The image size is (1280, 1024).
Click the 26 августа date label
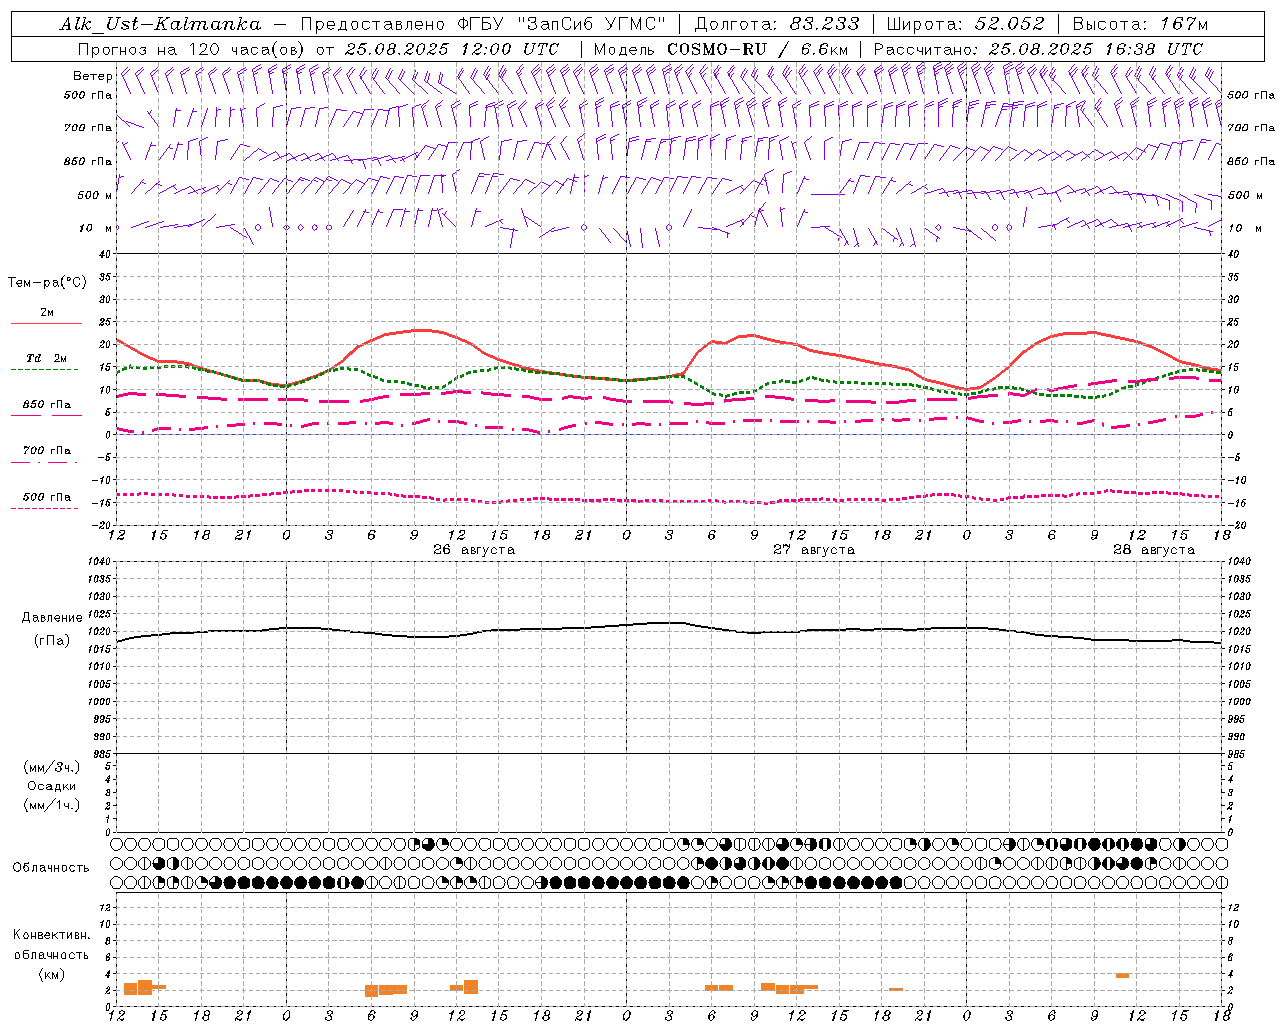click(x=474, y=550)
